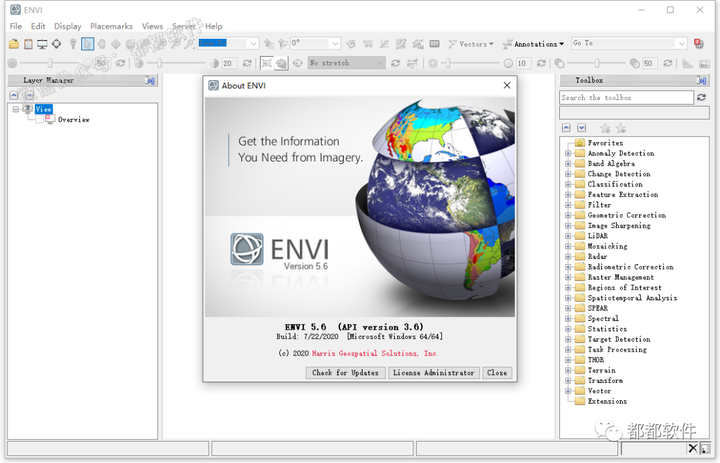The image size is (720, 463).
Task: Click the first favorites star icon
Action: click(605, 128)
